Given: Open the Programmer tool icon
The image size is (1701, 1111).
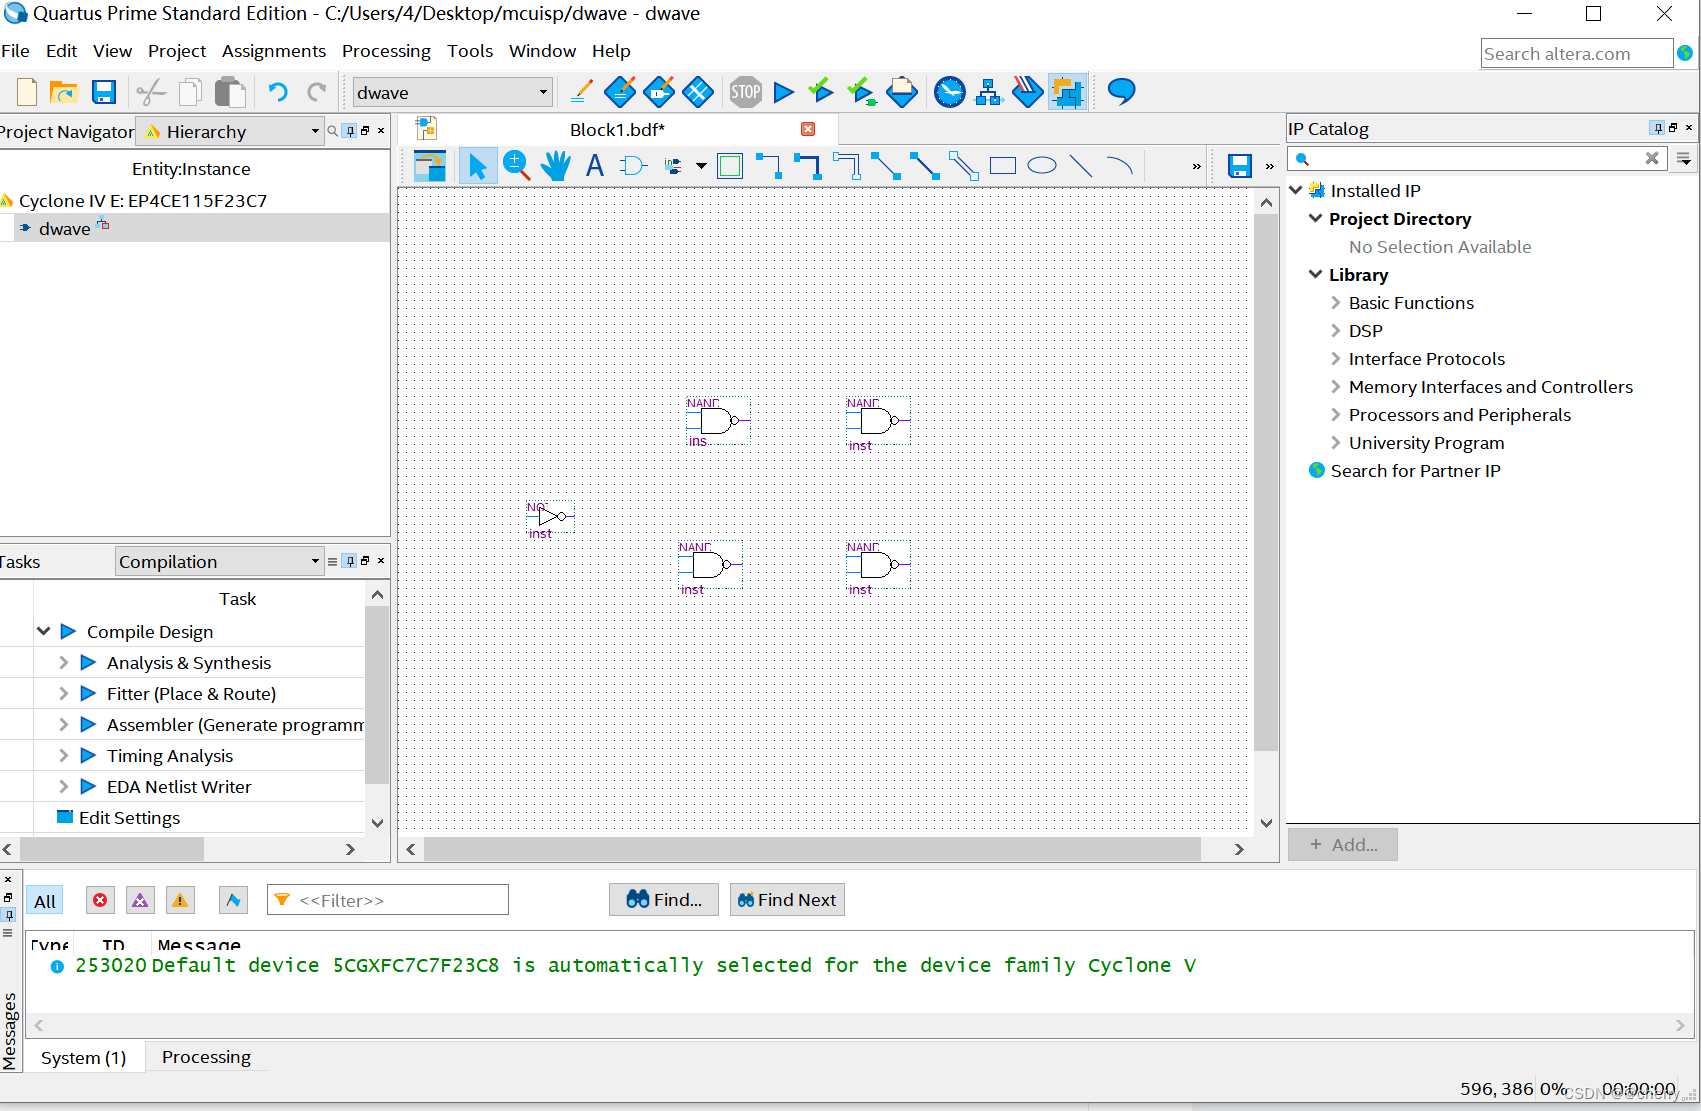Looking at the screenshot, I should click(1027, 92).
